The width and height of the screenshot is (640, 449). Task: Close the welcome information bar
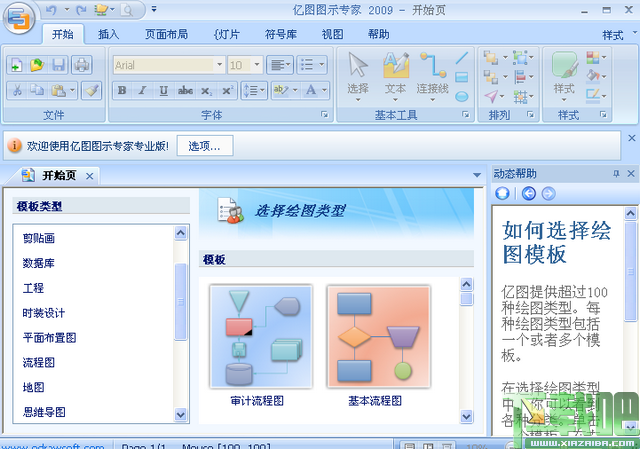[x=631, y=138]
